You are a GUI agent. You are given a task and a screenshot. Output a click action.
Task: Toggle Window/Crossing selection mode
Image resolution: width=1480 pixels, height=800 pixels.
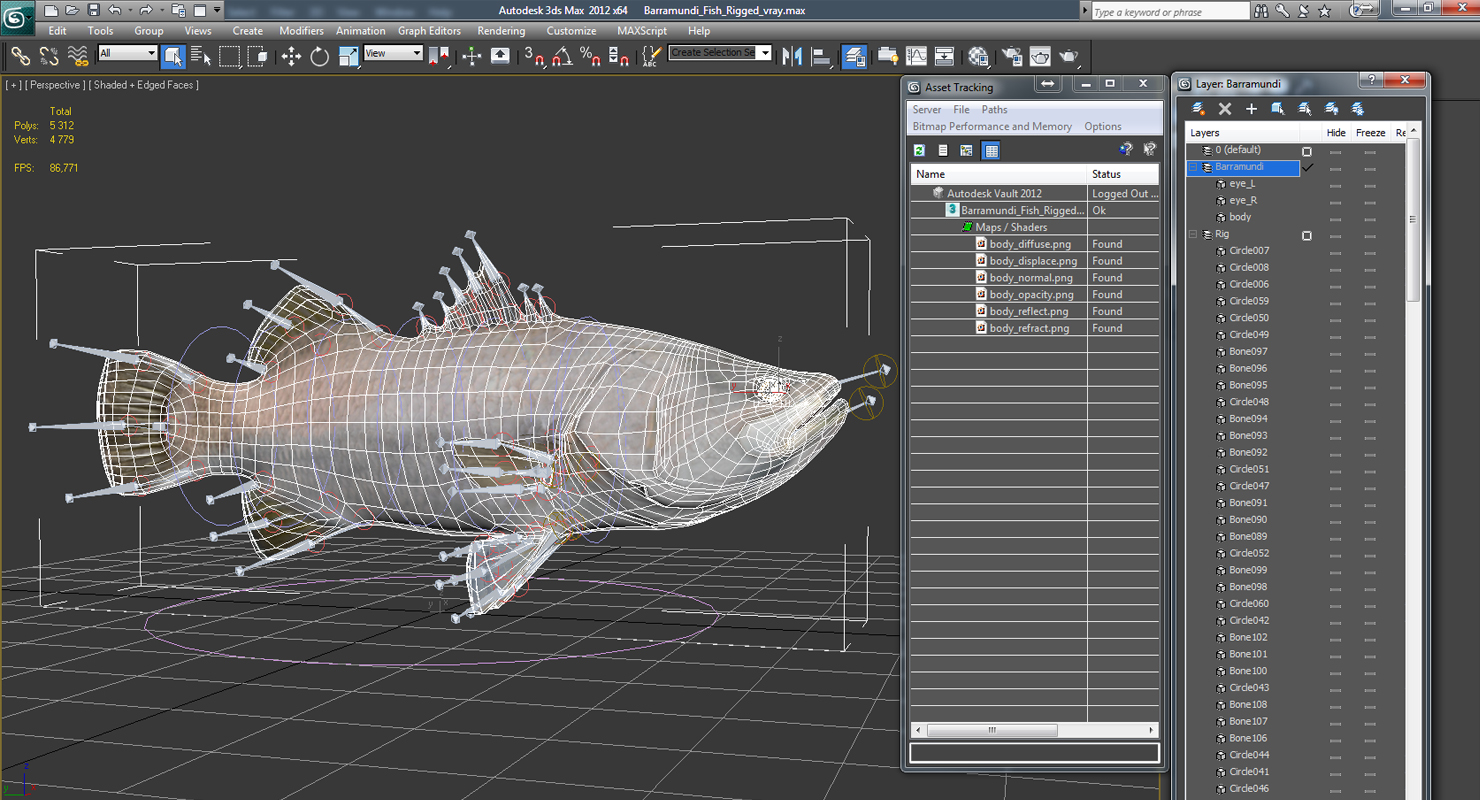pos(258,56)
